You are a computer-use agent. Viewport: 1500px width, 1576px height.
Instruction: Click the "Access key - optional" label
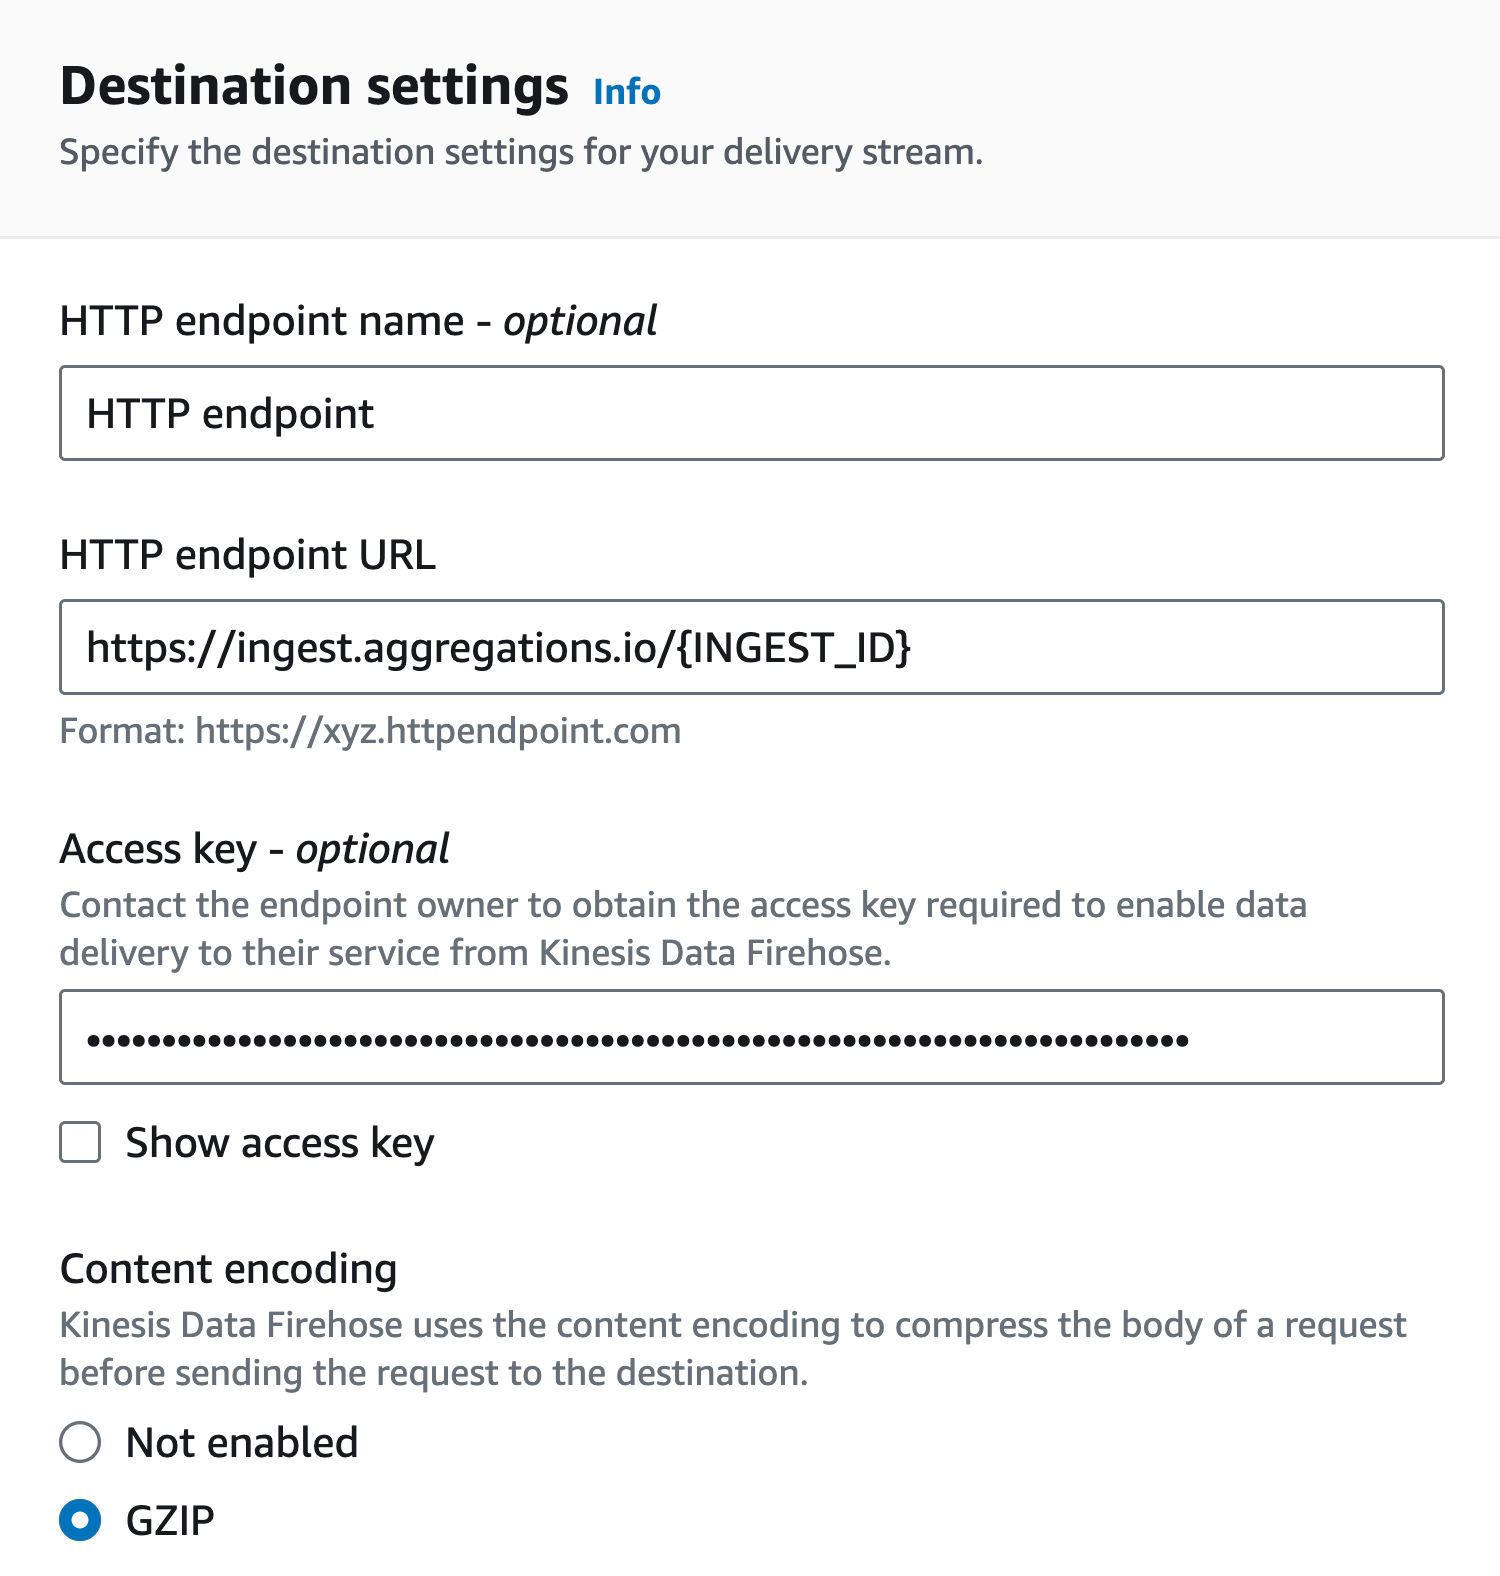click(x=254, y=849)
